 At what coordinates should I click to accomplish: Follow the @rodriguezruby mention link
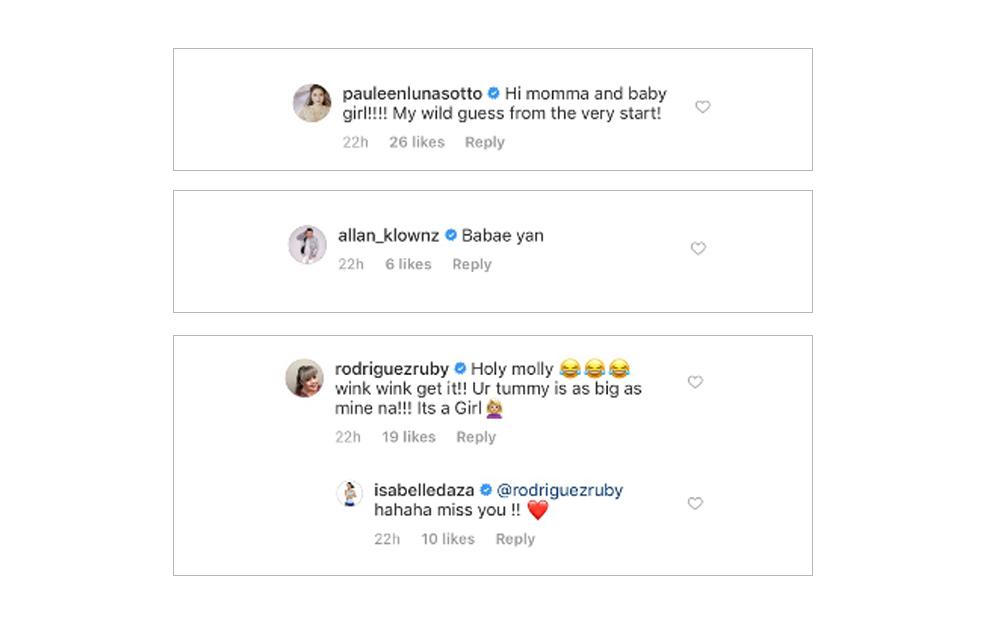coord(560,490)
